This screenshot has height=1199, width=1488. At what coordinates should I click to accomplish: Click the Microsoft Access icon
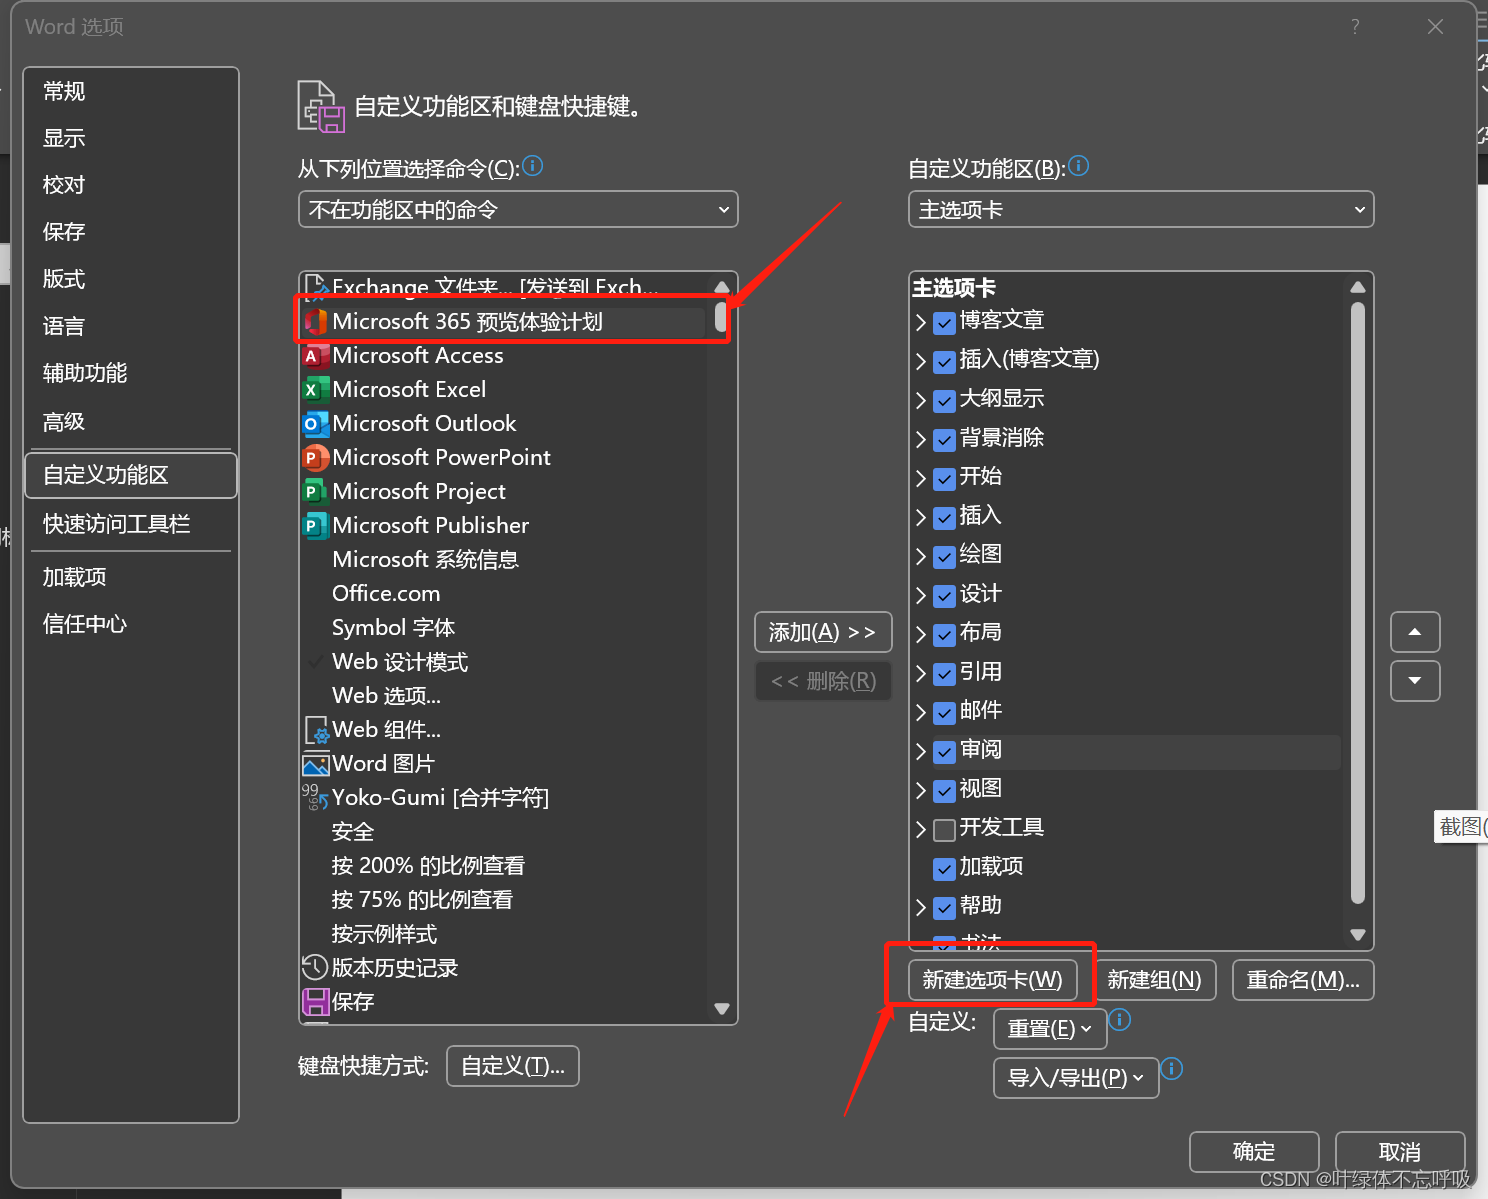[316, 356]
